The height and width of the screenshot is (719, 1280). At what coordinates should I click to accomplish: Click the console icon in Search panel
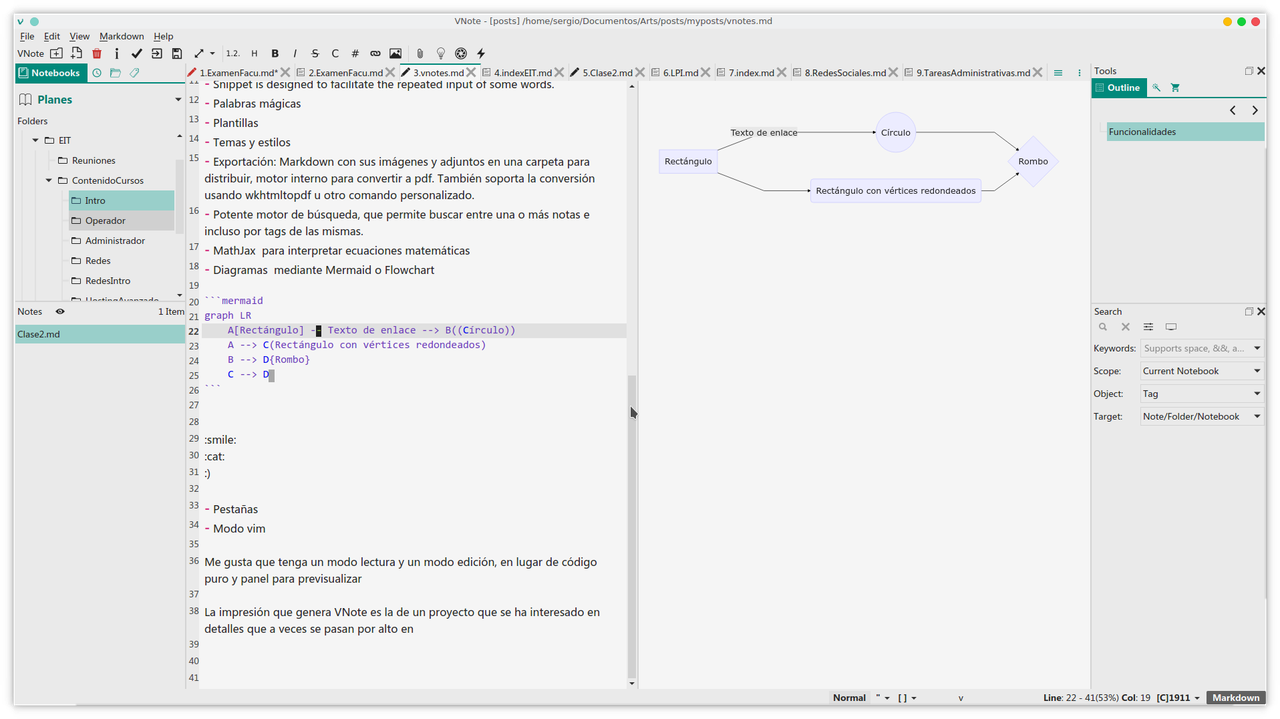coord(1171,327)
